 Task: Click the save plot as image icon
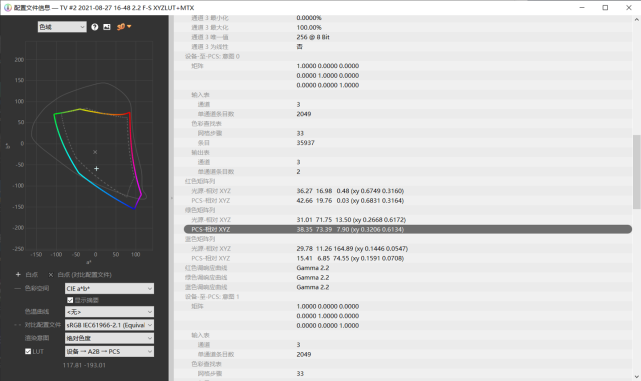pos(107,27)
